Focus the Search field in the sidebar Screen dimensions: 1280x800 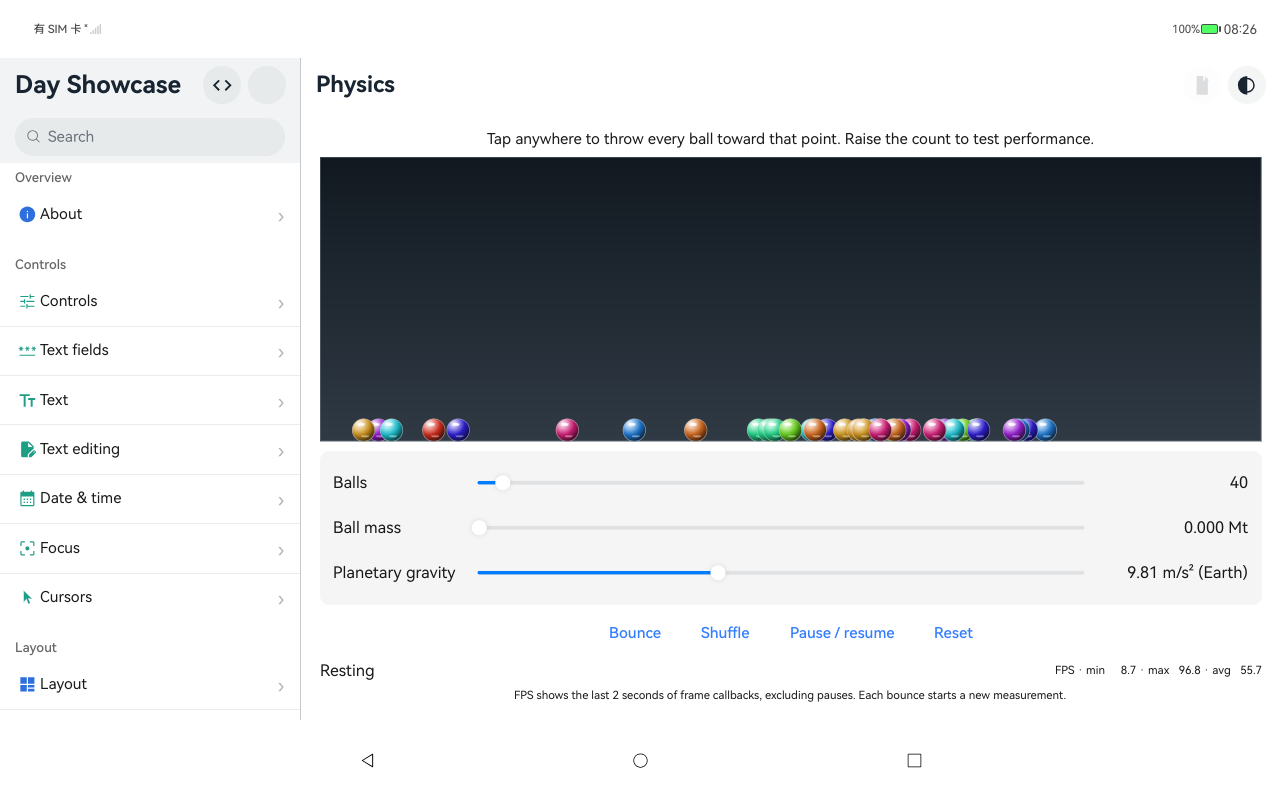click(150, 137)
